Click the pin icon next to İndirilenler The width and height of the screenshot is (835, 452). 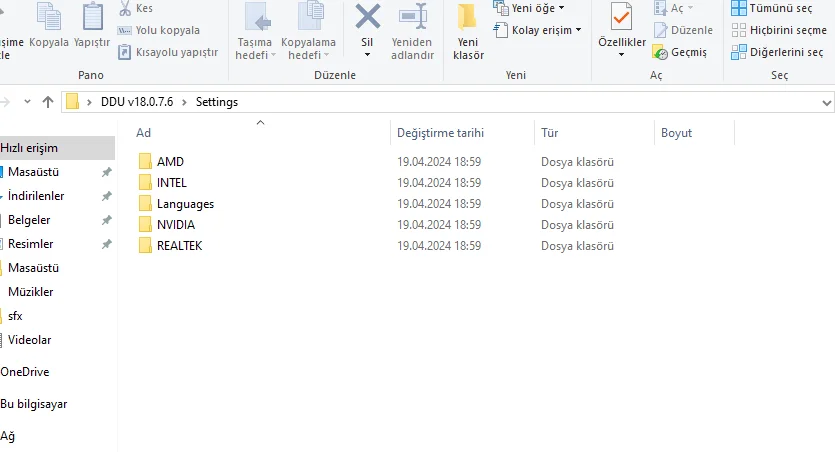[107, 196]
